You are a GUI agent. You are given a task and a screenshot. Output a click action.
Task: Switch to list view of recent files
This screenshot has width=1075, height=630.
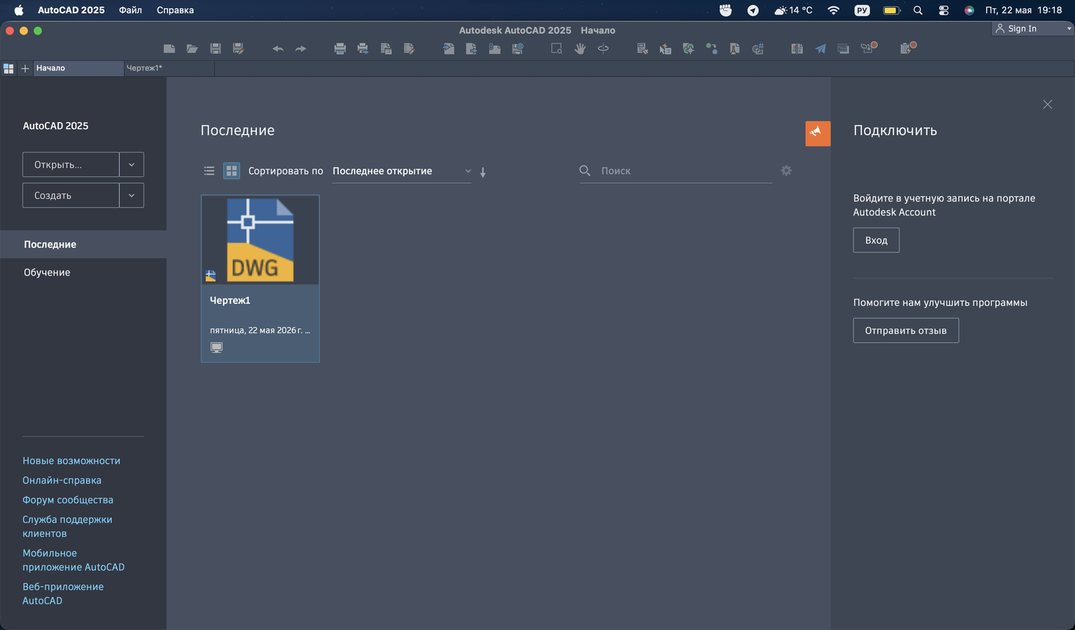click(x=209, y=171)
